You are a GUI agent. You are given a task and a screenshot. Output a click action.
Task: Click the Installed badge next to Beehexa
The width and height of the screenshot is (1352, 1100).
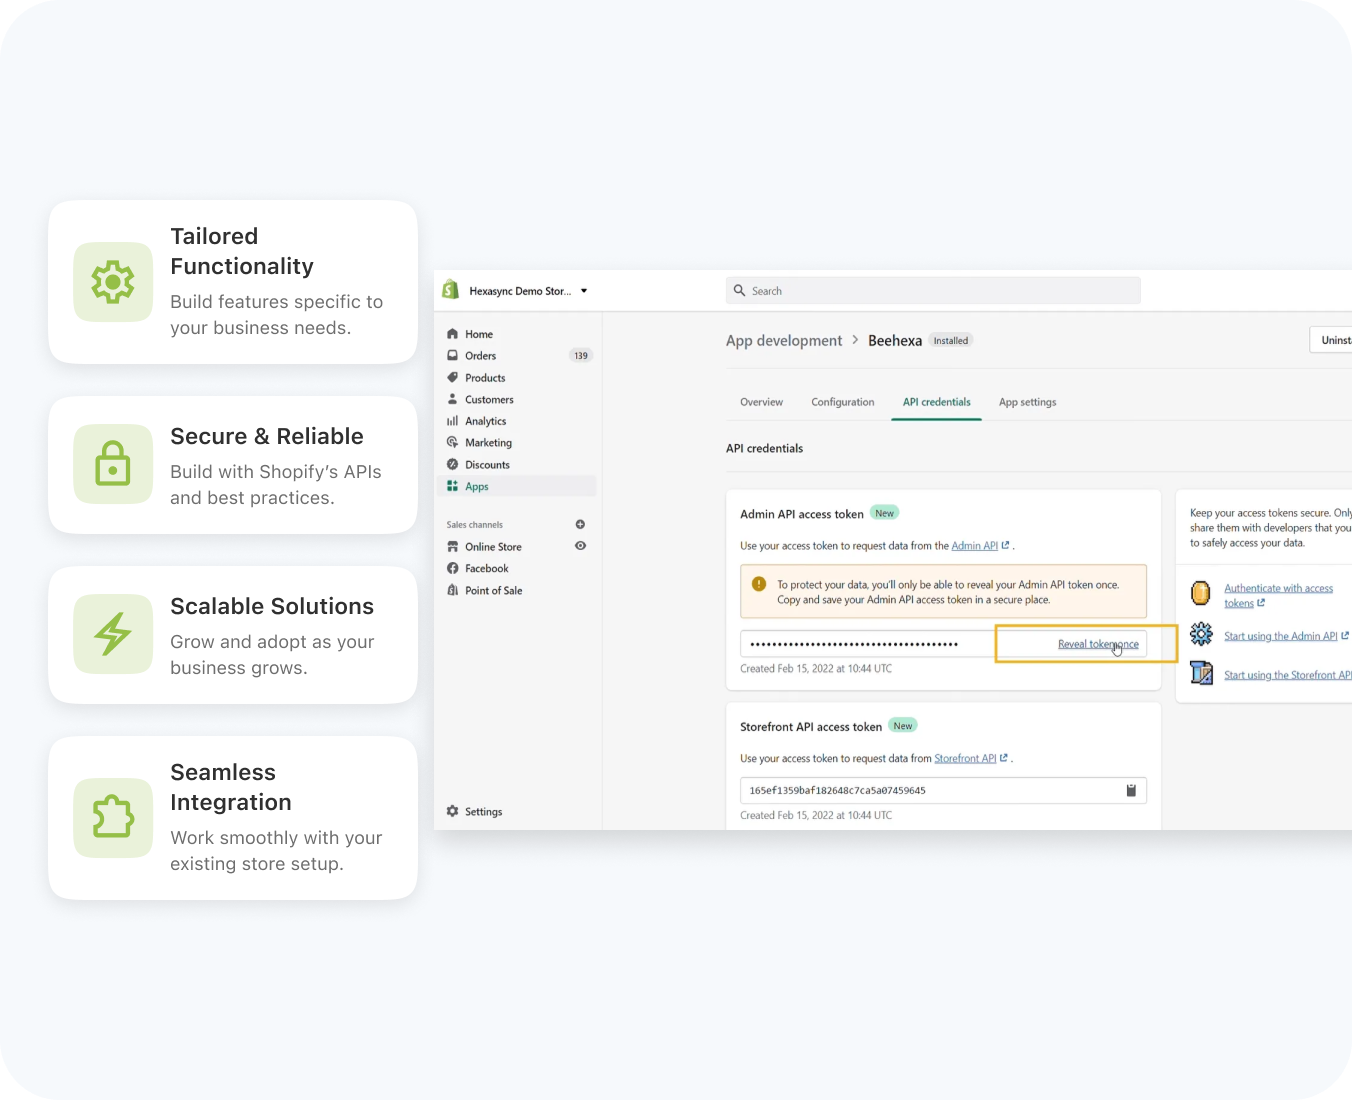(951, 341)
